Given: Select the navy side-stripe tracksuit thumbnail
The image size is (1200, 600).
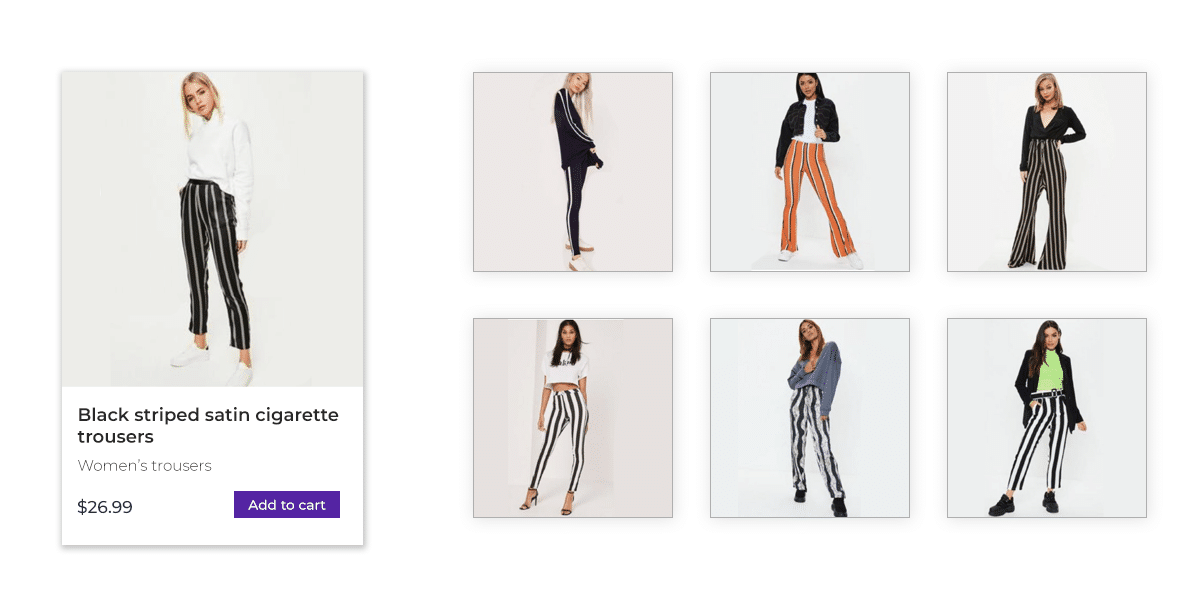Looking at the screenshot, I should point(573,172).
